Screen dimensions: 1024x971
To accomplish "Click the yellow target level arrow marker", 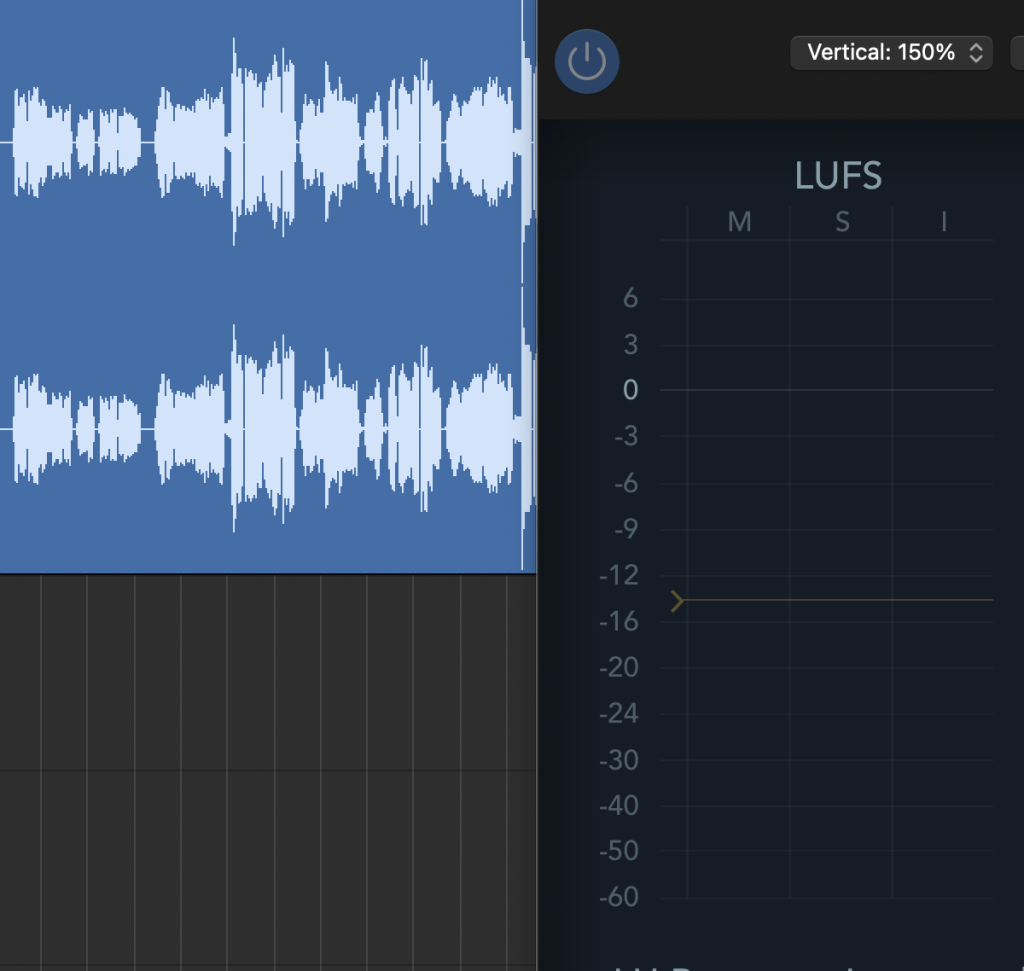I will click(678, 601).
